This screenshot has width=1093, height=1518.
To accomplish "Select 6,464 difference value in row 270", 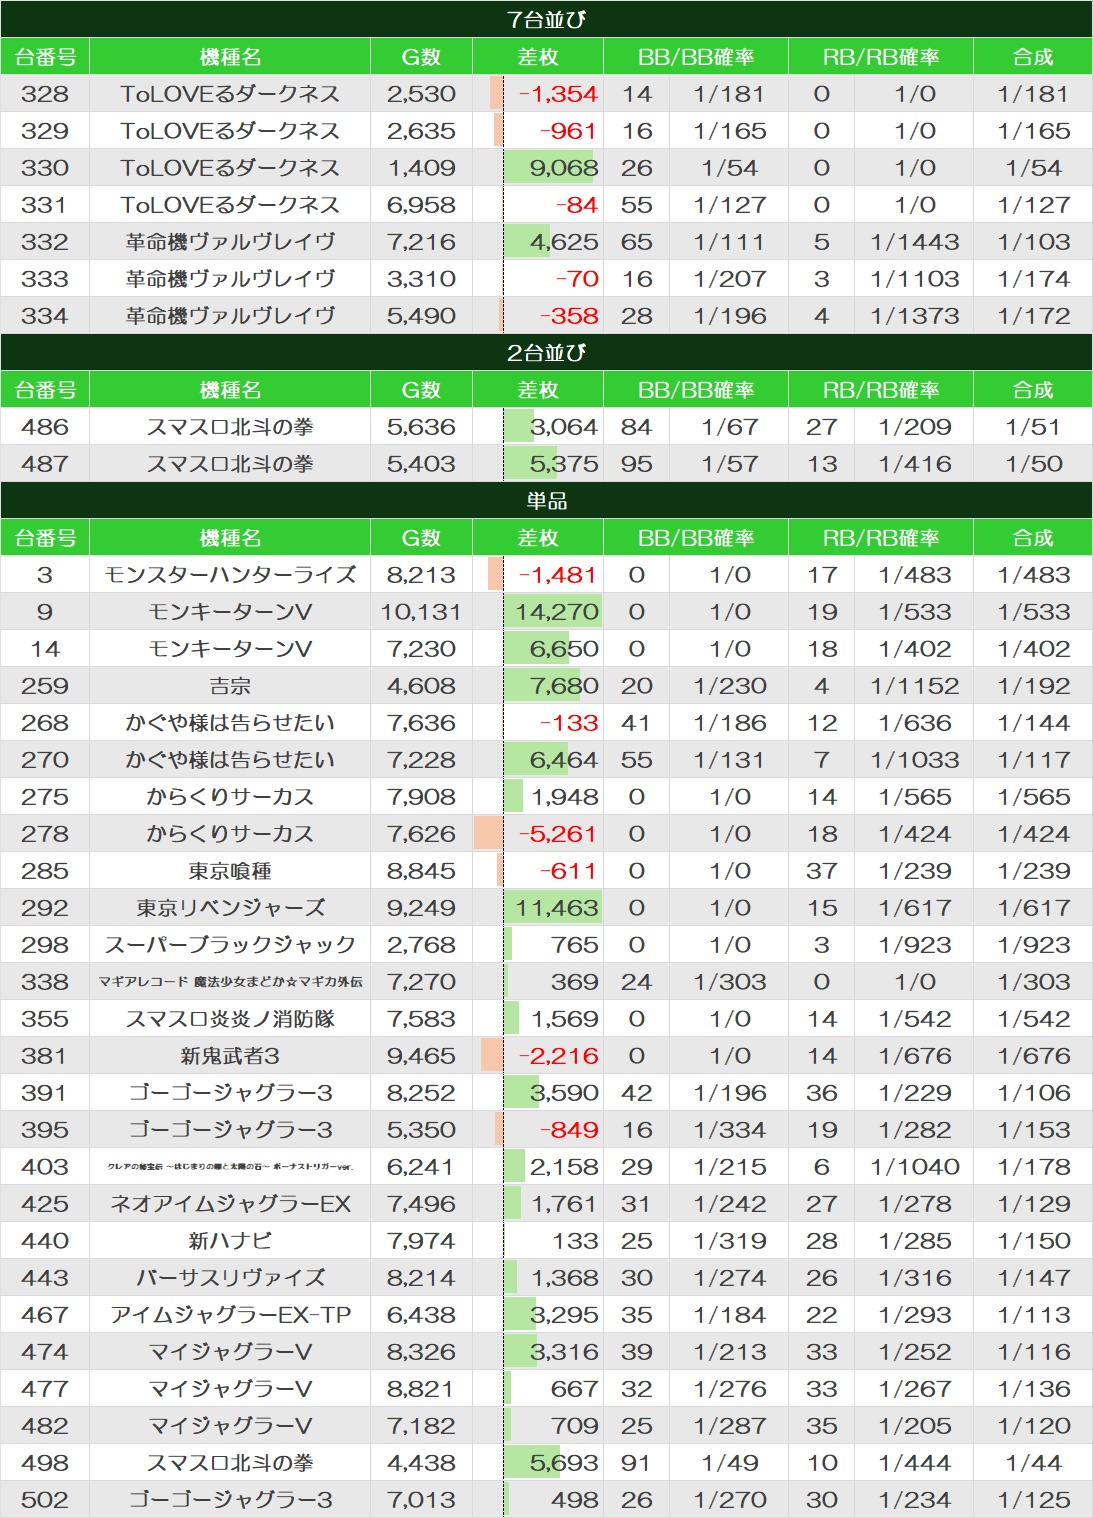I will point(564,760).
